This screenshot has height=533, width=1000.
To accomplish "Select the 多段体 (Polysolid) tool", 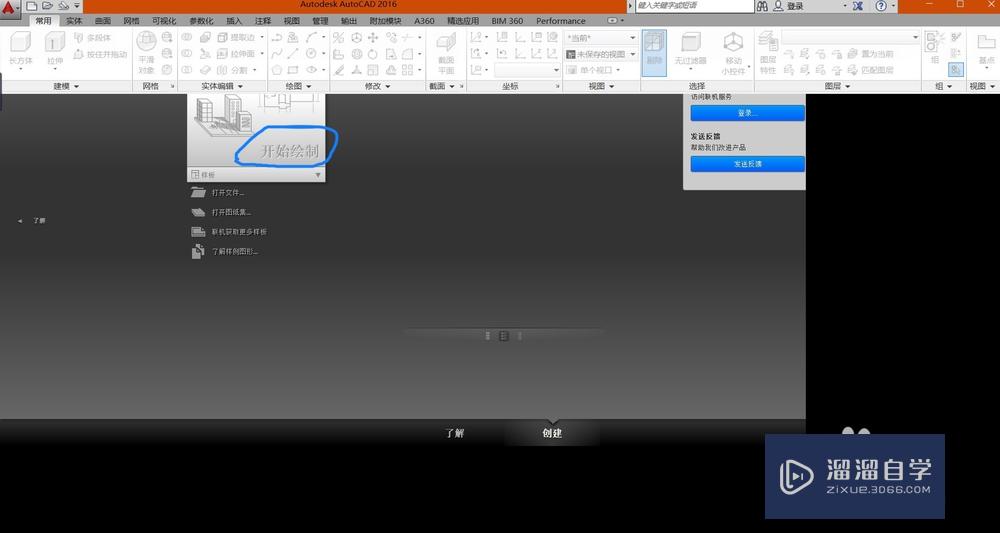I will point(92,38).
